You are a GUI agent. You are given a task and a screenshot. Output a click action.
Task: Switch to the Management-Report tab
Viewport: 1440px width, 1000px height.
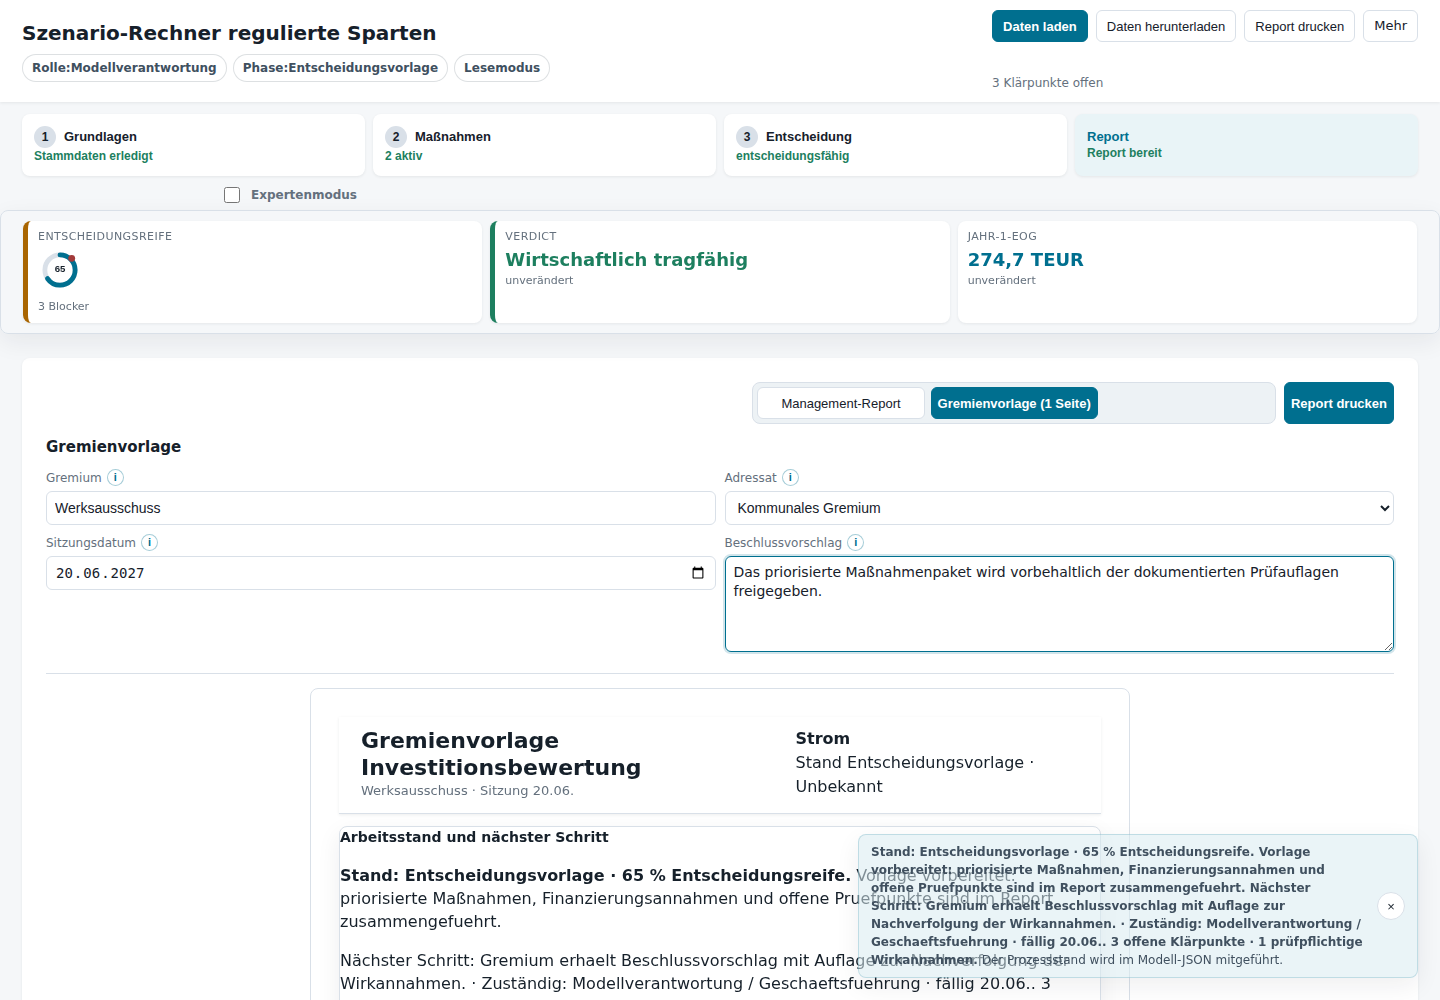pos(841,403)
